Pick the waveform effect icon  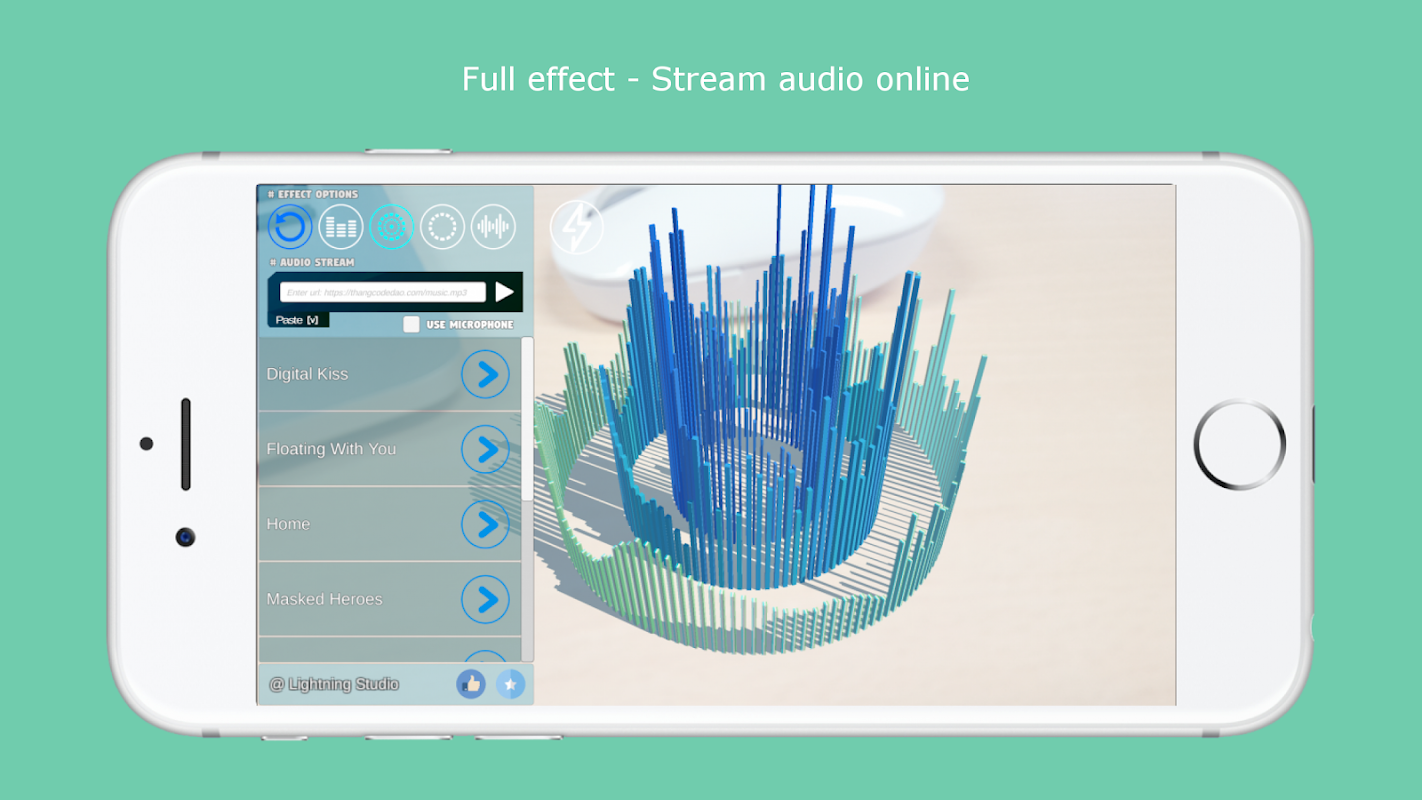493,227
